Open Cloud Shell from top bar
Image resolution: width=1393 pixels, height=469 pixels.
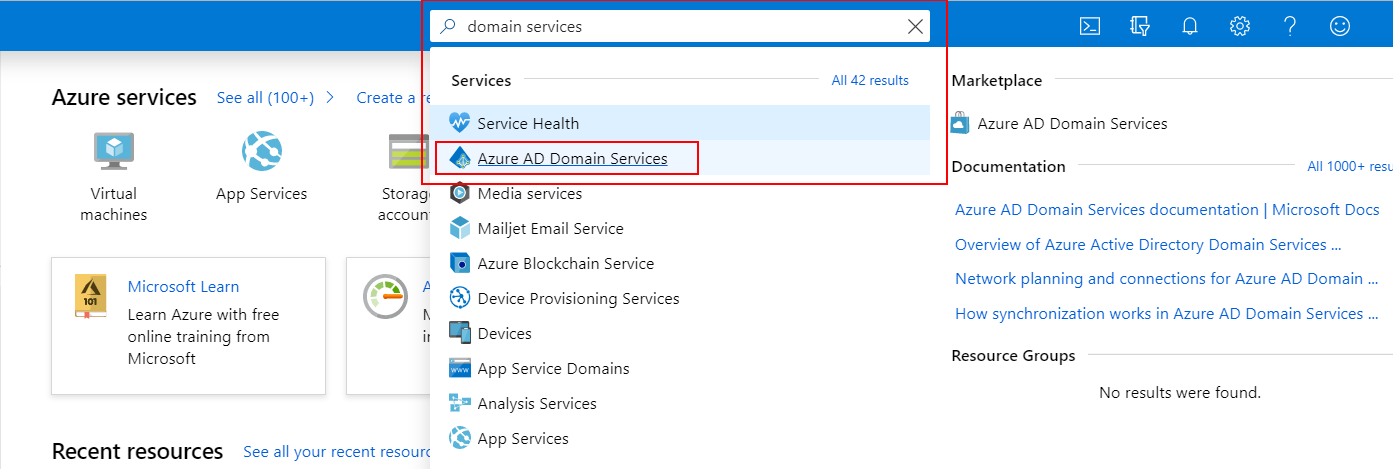point(1090,26)
